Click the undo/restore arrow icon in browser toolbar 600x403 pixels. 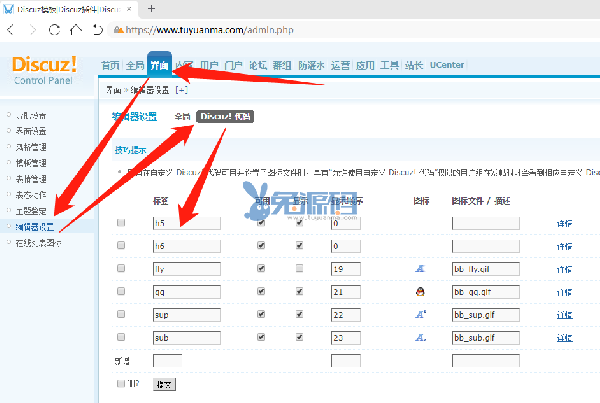click(98, 29)
